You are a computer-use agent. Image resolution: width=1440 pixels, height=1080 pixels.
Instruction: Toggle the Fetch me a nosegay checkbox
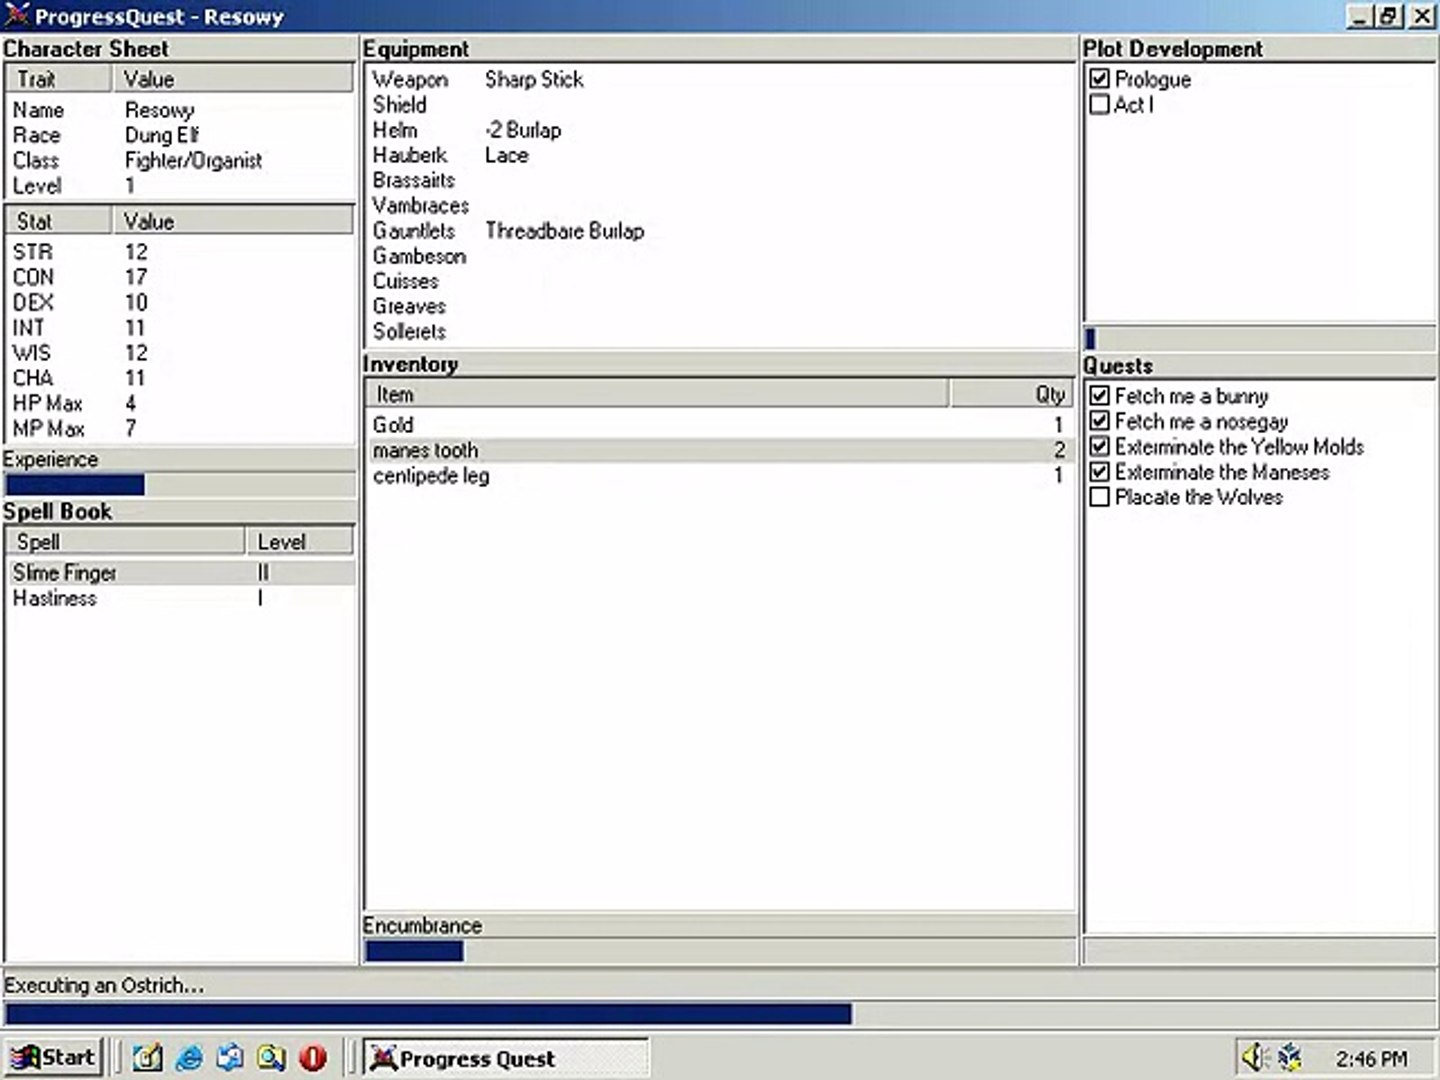coord(1099,421)
